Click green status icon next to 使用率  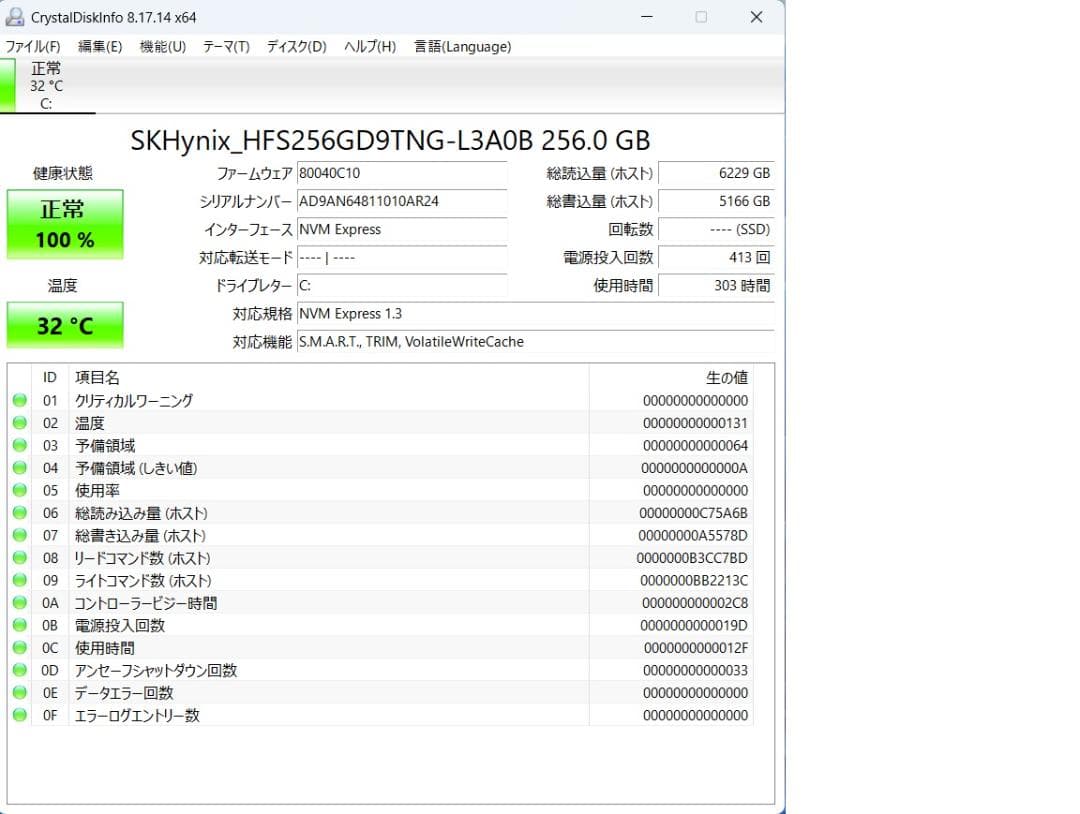coord(20,490)
